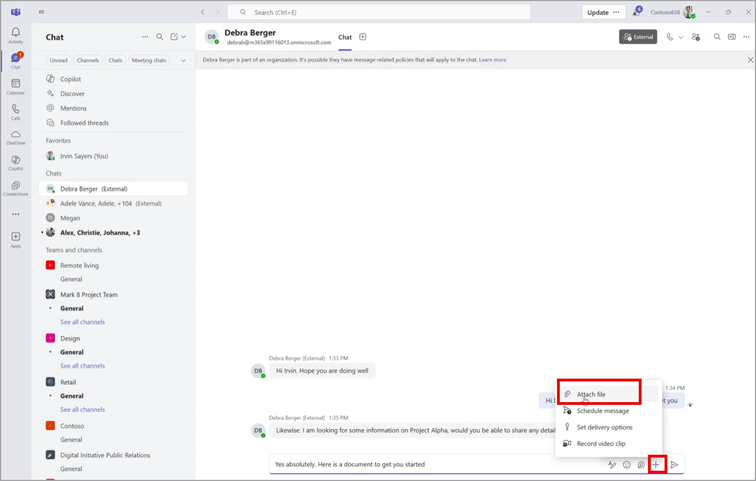Viewport: 756px width, 481px height.
Task: Toggle the Channels filter chip
Action: tap(88, 60)
